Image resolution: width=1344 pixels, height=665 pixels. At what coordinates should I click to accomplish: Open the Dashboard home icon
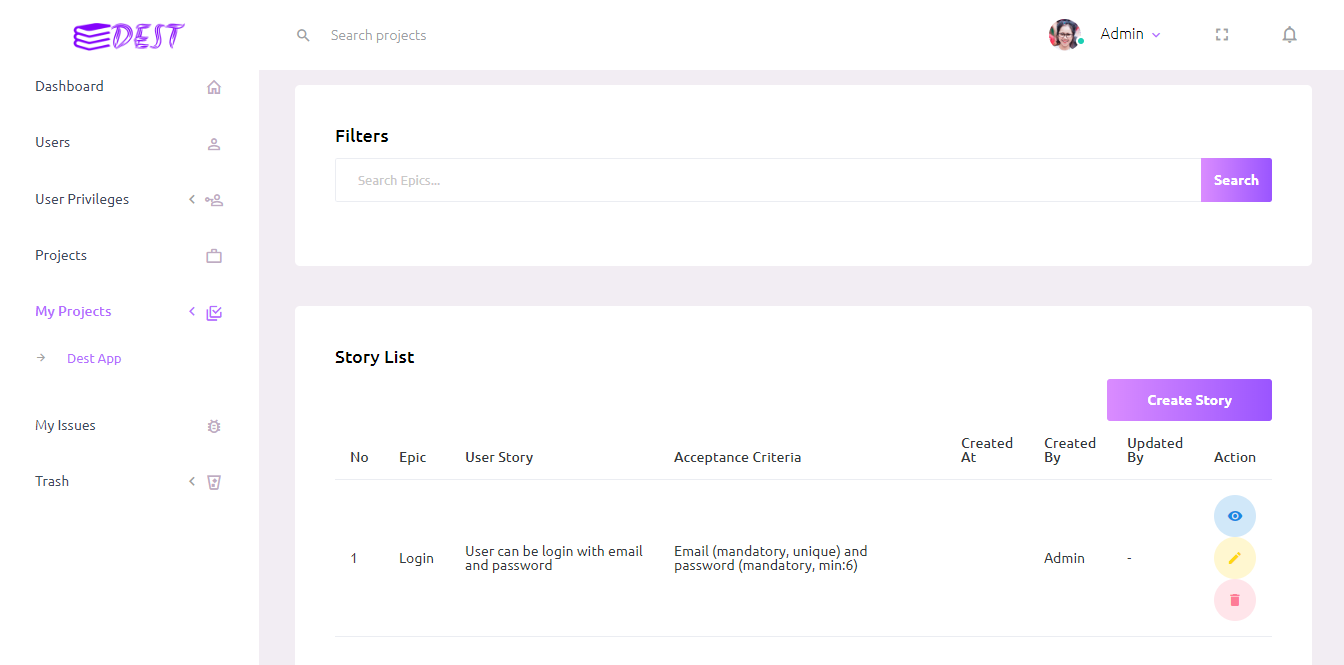click(x=213, y=87)
